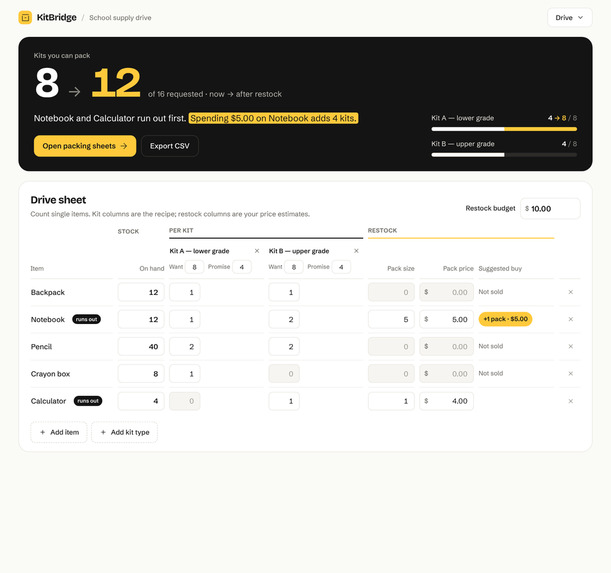The image size is (611, 573).
Task: Open the Drive dropdown menu
Action: coord(569,18)
